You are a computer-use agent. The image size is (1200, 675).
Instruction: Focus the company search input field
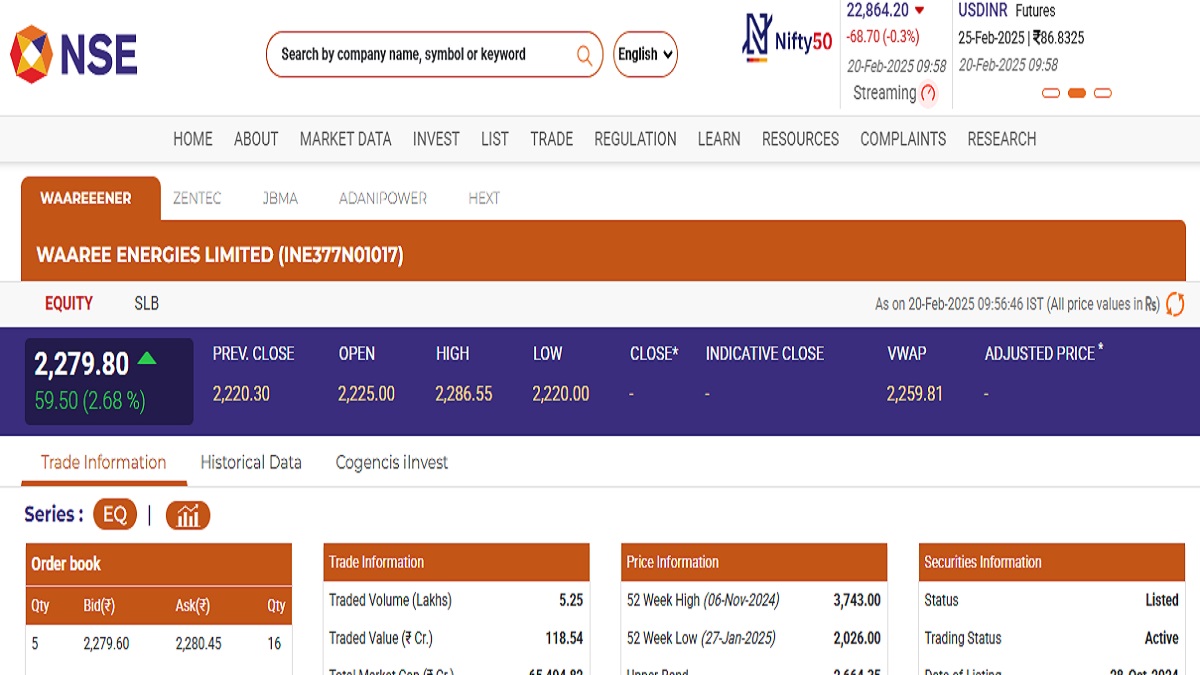point(420,54)
